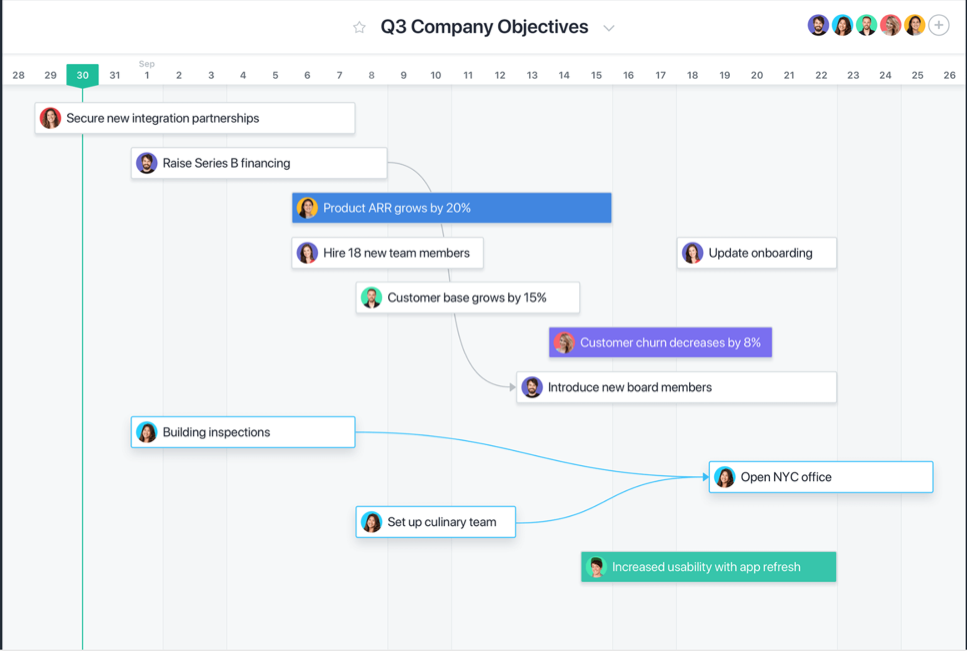Open the Product ARR grows by 20% bar
The image size is (967, 651).
point(451,208)
